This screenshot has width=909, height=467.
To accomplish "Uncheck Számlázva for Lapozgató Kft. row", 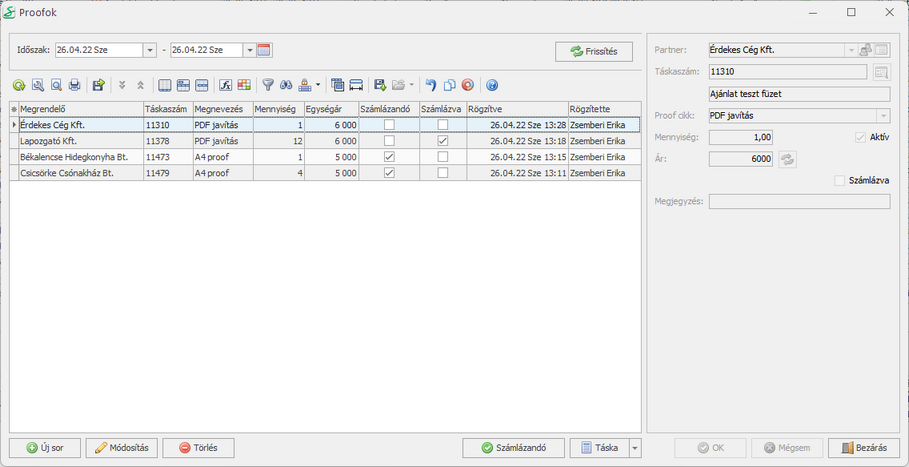I will click(443, 142).
